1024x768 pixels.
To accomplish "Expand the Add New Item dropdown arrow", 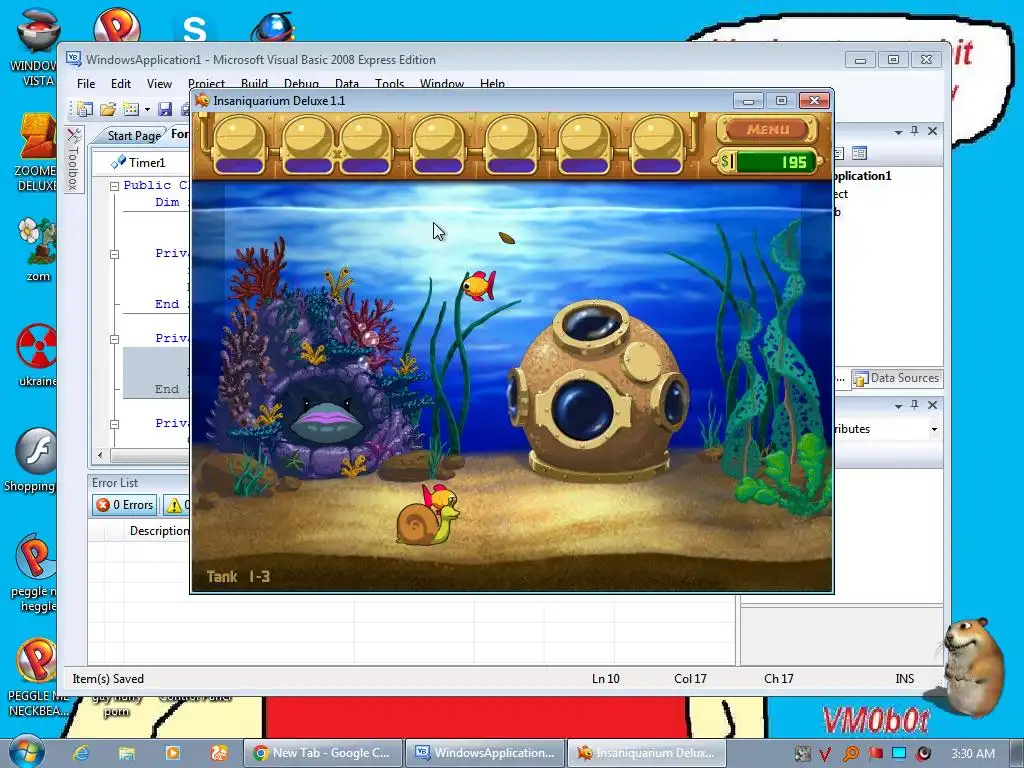I will (x=147, y=109).
